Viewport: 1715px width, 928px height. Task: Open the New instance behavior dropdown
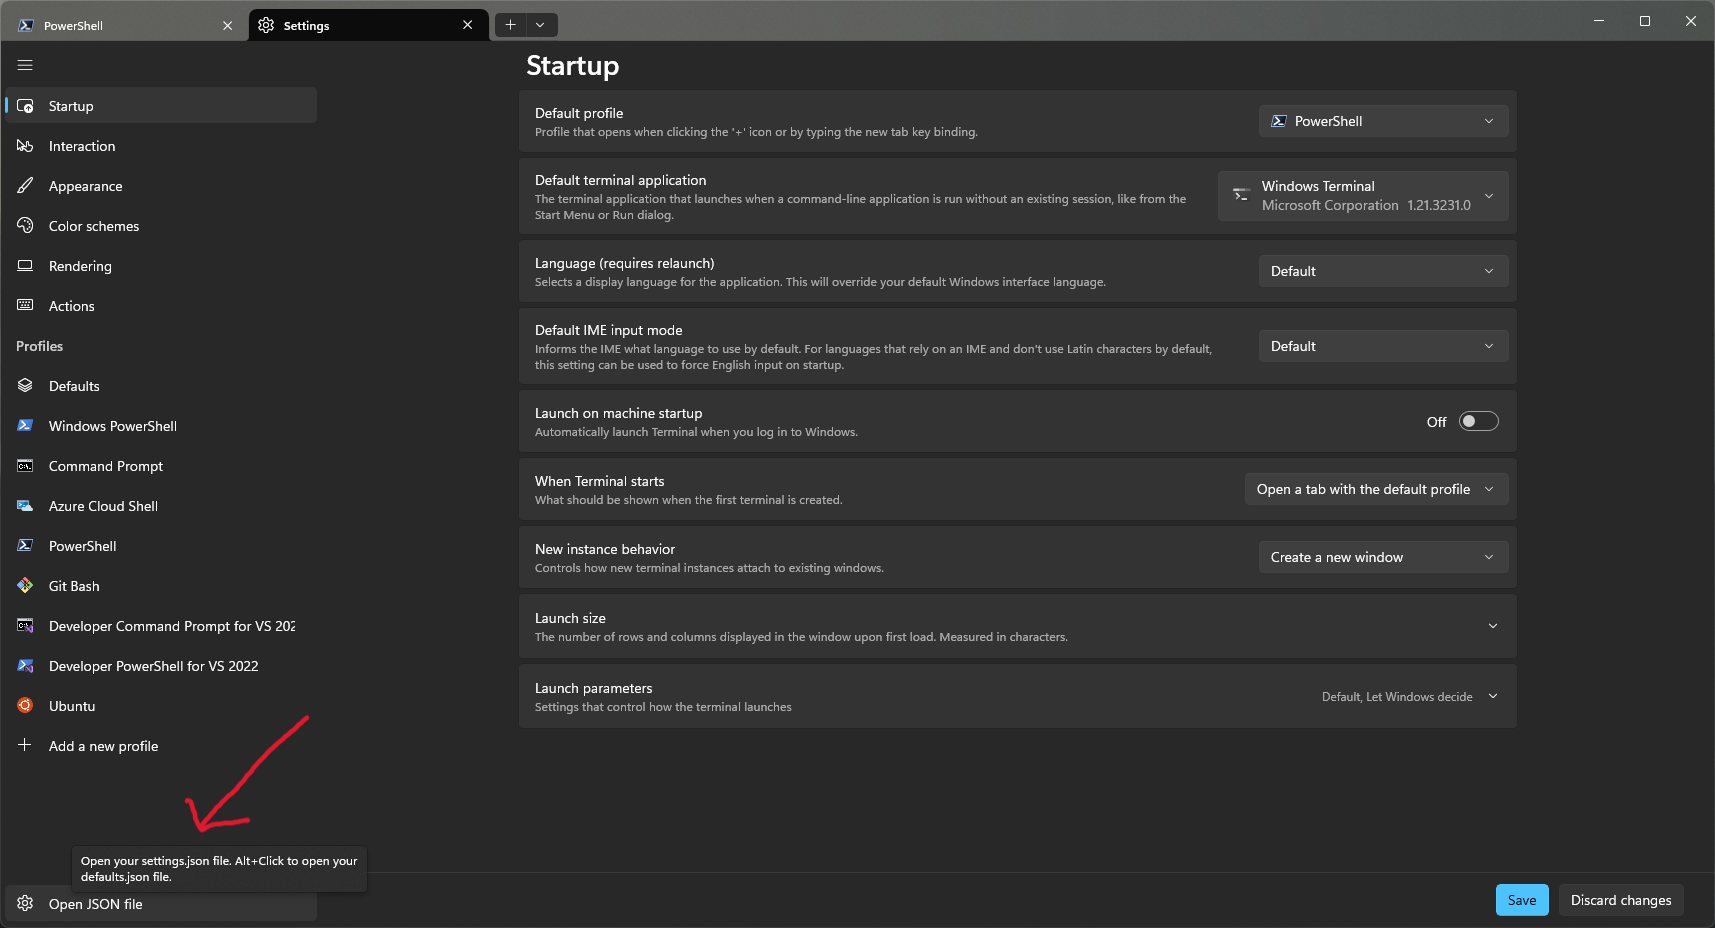(1383, 557)
